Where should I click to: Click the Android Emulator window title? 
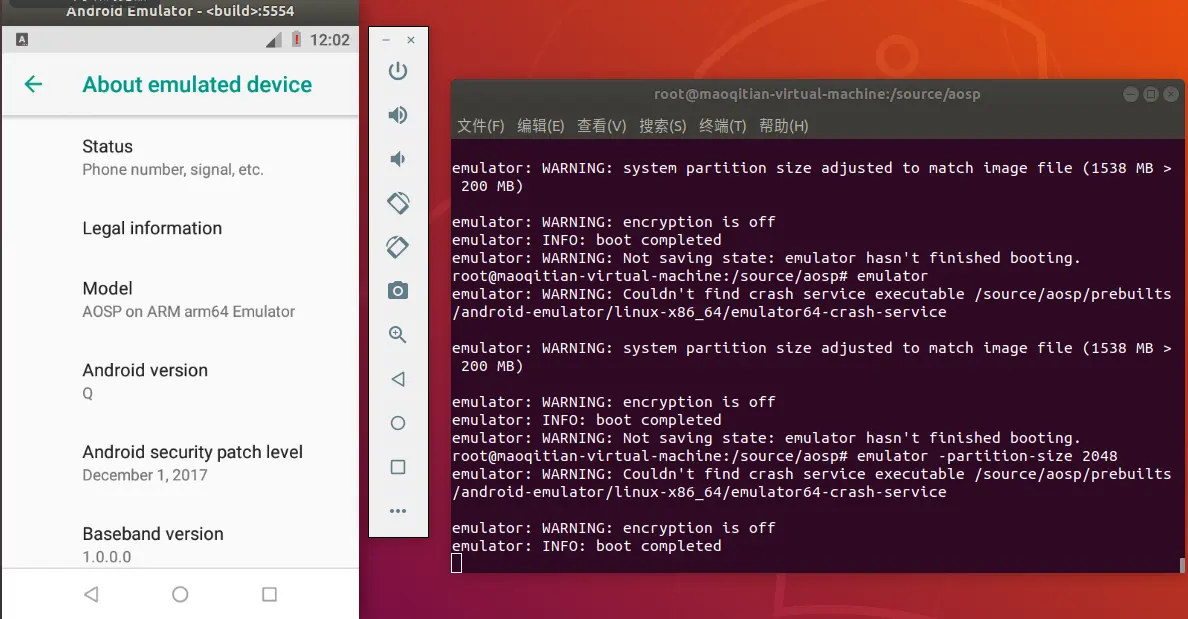(x=180, y=11)
